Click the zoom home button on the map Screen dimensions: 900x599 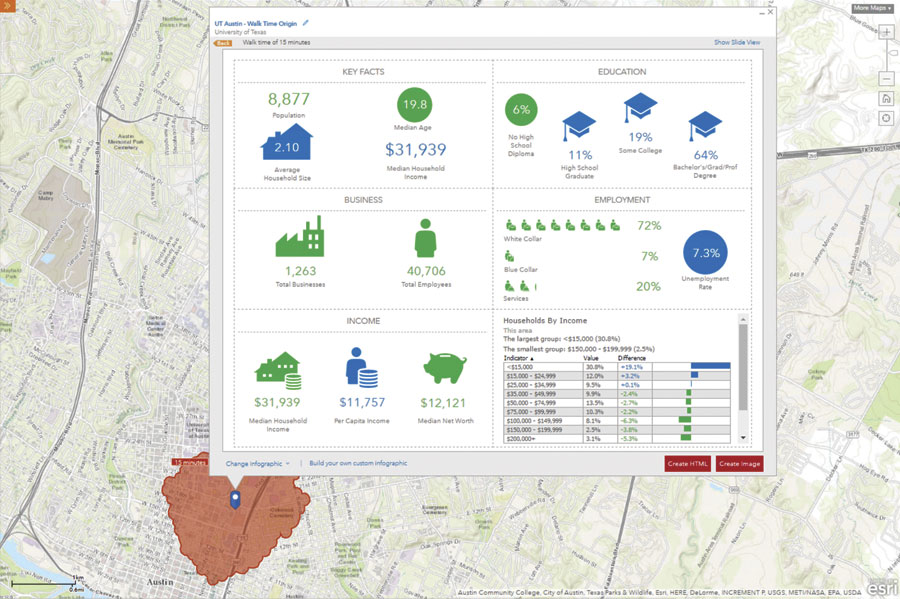point(887,98)
